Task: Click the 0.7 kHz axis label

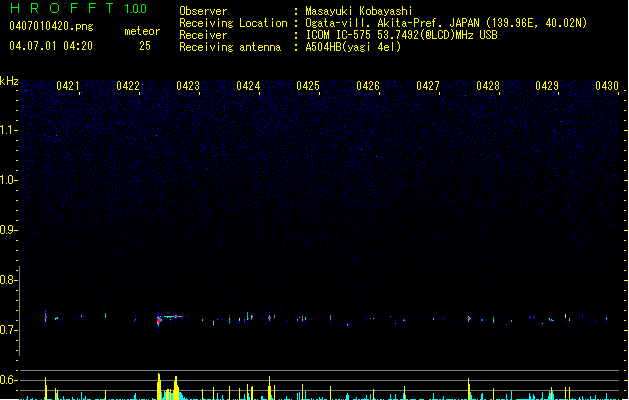Action: coord(8,330)
